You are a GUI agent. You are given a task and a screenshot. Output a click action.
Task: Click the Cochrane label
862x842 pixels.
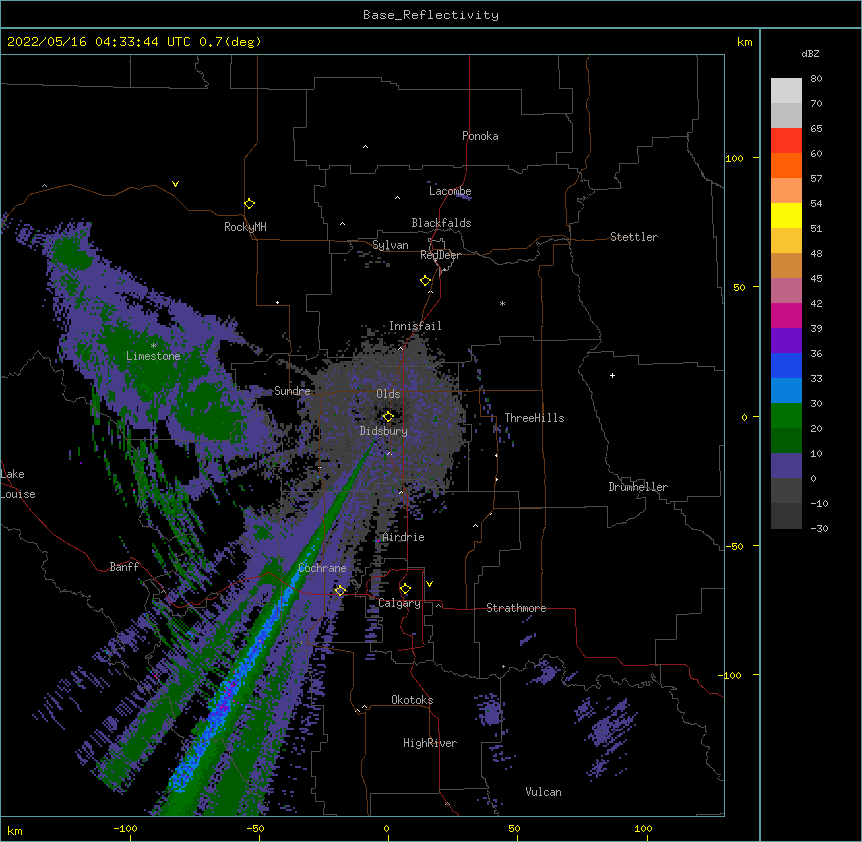(322, 568)
